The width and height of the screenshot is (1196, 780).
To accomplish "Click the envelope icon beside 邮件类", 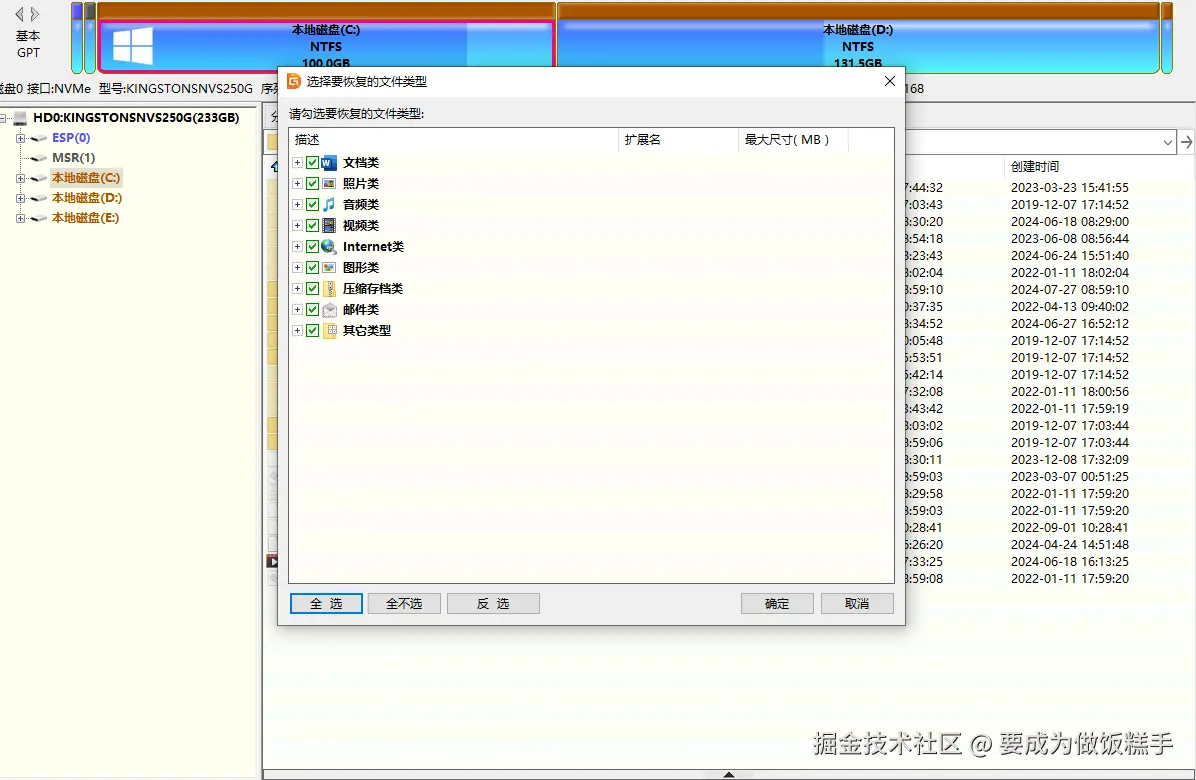I will 328,309.
